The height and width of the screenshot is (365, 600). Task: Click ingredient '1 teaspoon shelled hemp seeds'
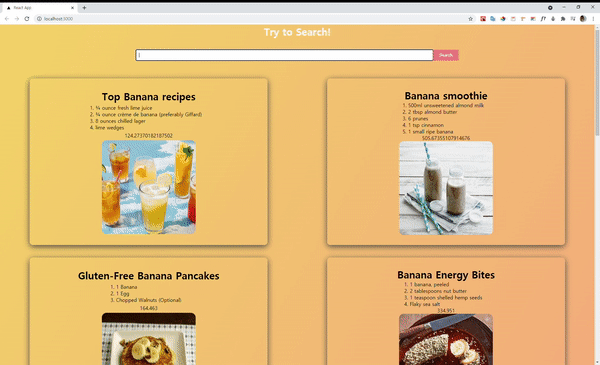446,298
